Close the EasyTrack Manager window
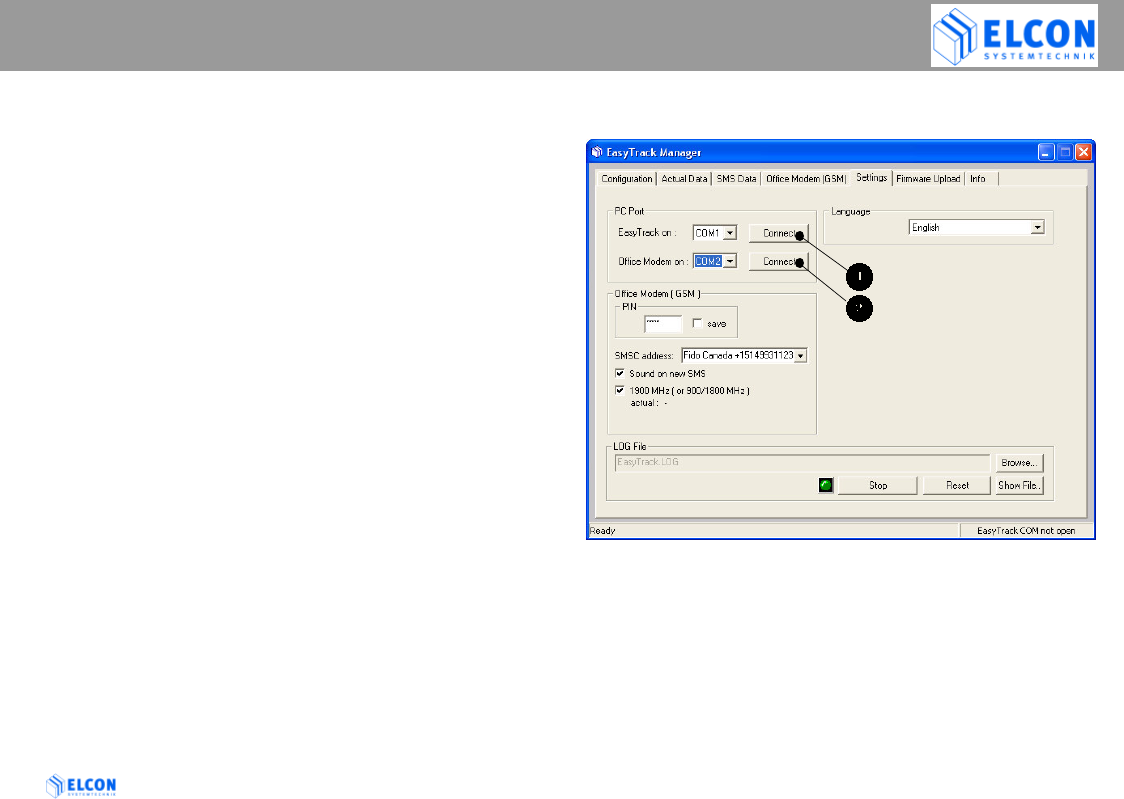 pyautogui.click(x=1083, y=152)
